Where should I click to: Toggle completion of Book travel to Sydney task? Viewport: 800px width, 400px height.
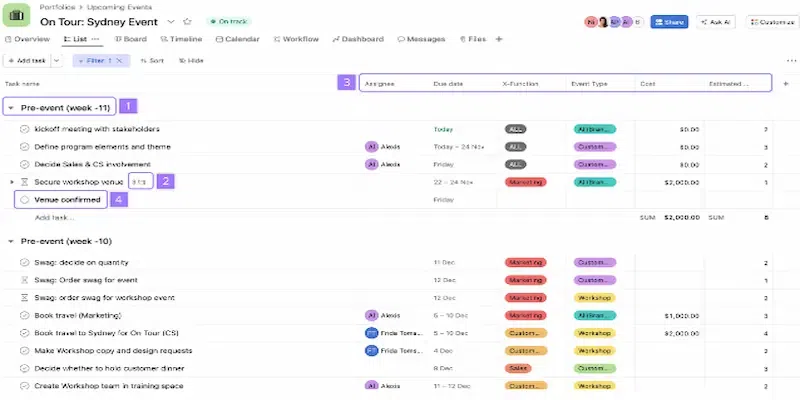pos(24,333)
